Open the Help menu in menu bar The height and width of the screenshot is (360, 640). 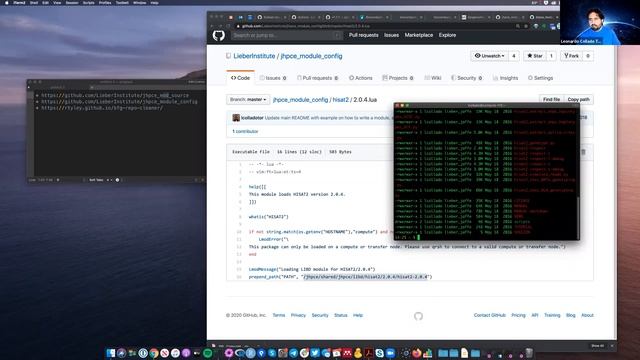[x=154, y=2]
